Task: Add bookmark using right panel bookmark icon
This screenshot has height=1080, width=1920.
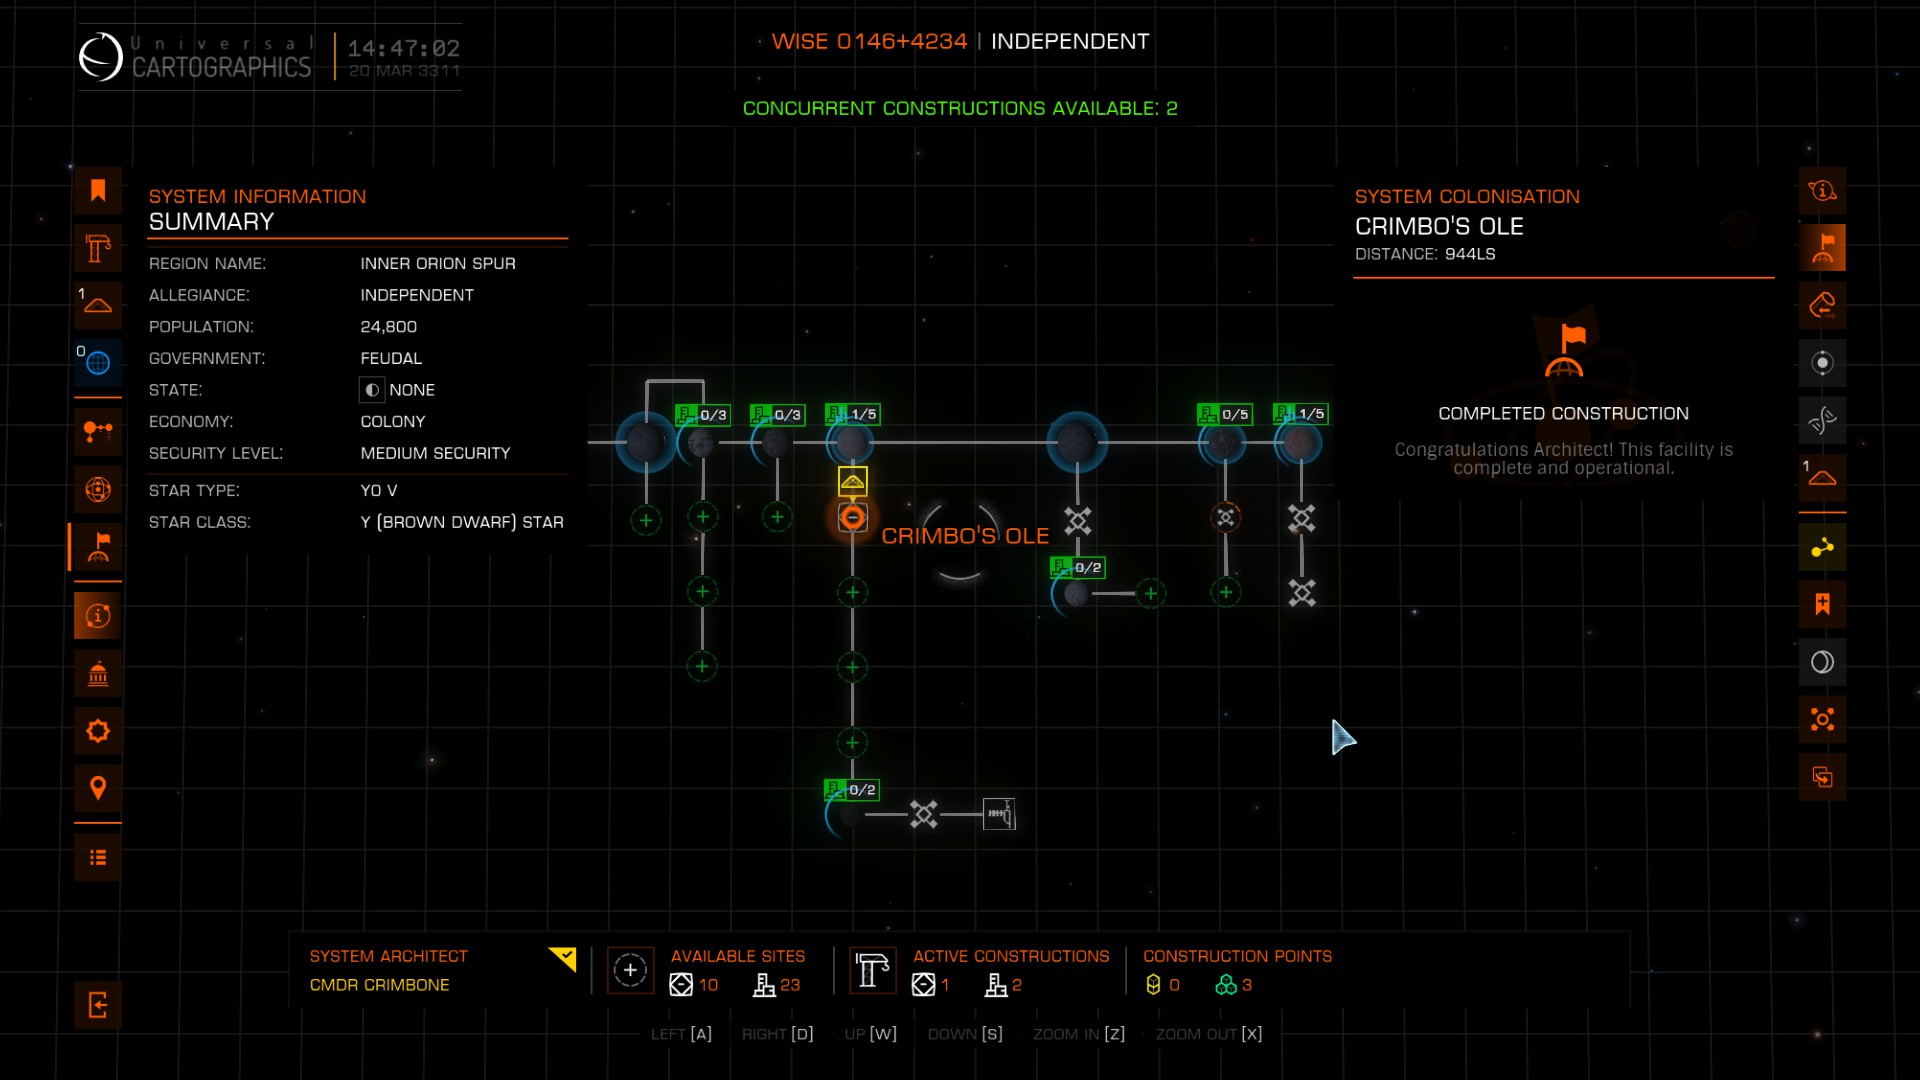Action: 1822,604
